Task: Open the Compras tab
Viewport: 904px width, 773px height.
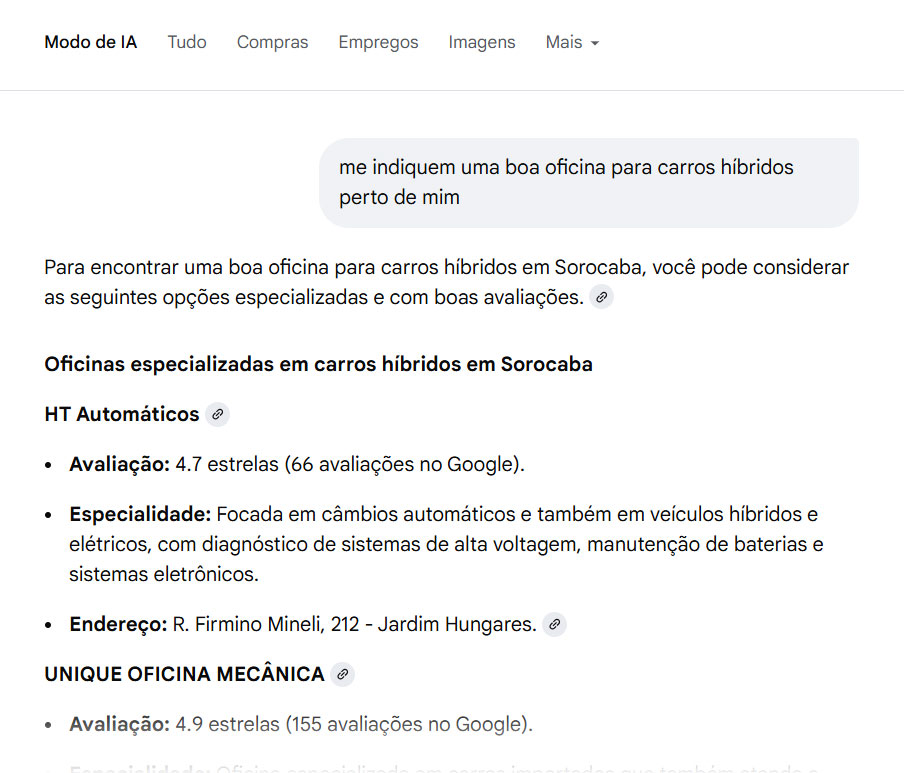Action: coord(272,42)
